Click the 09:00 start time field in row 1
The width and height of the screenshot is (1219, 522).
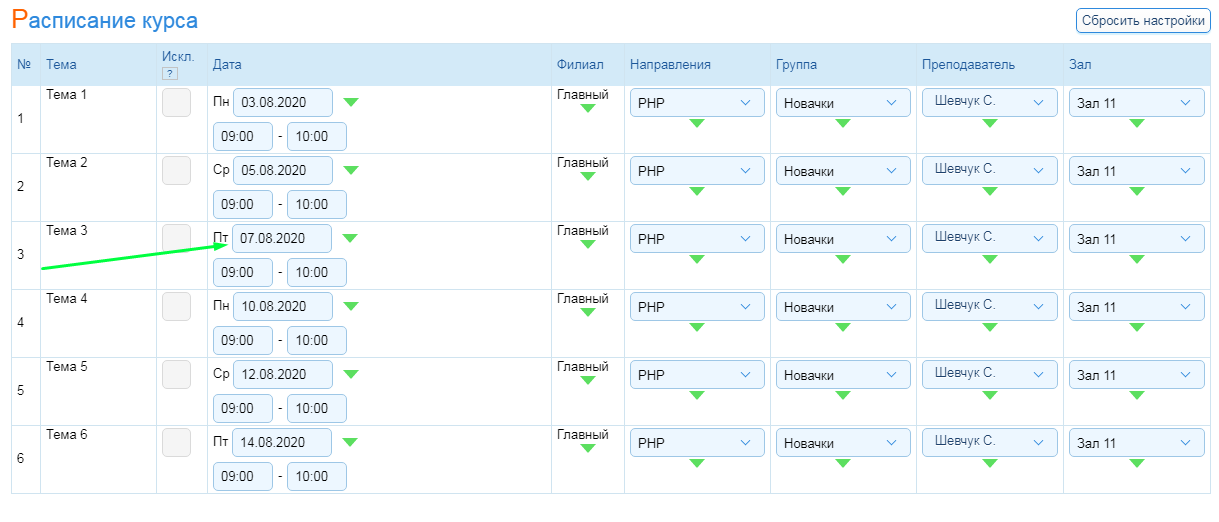click(243, 137)
